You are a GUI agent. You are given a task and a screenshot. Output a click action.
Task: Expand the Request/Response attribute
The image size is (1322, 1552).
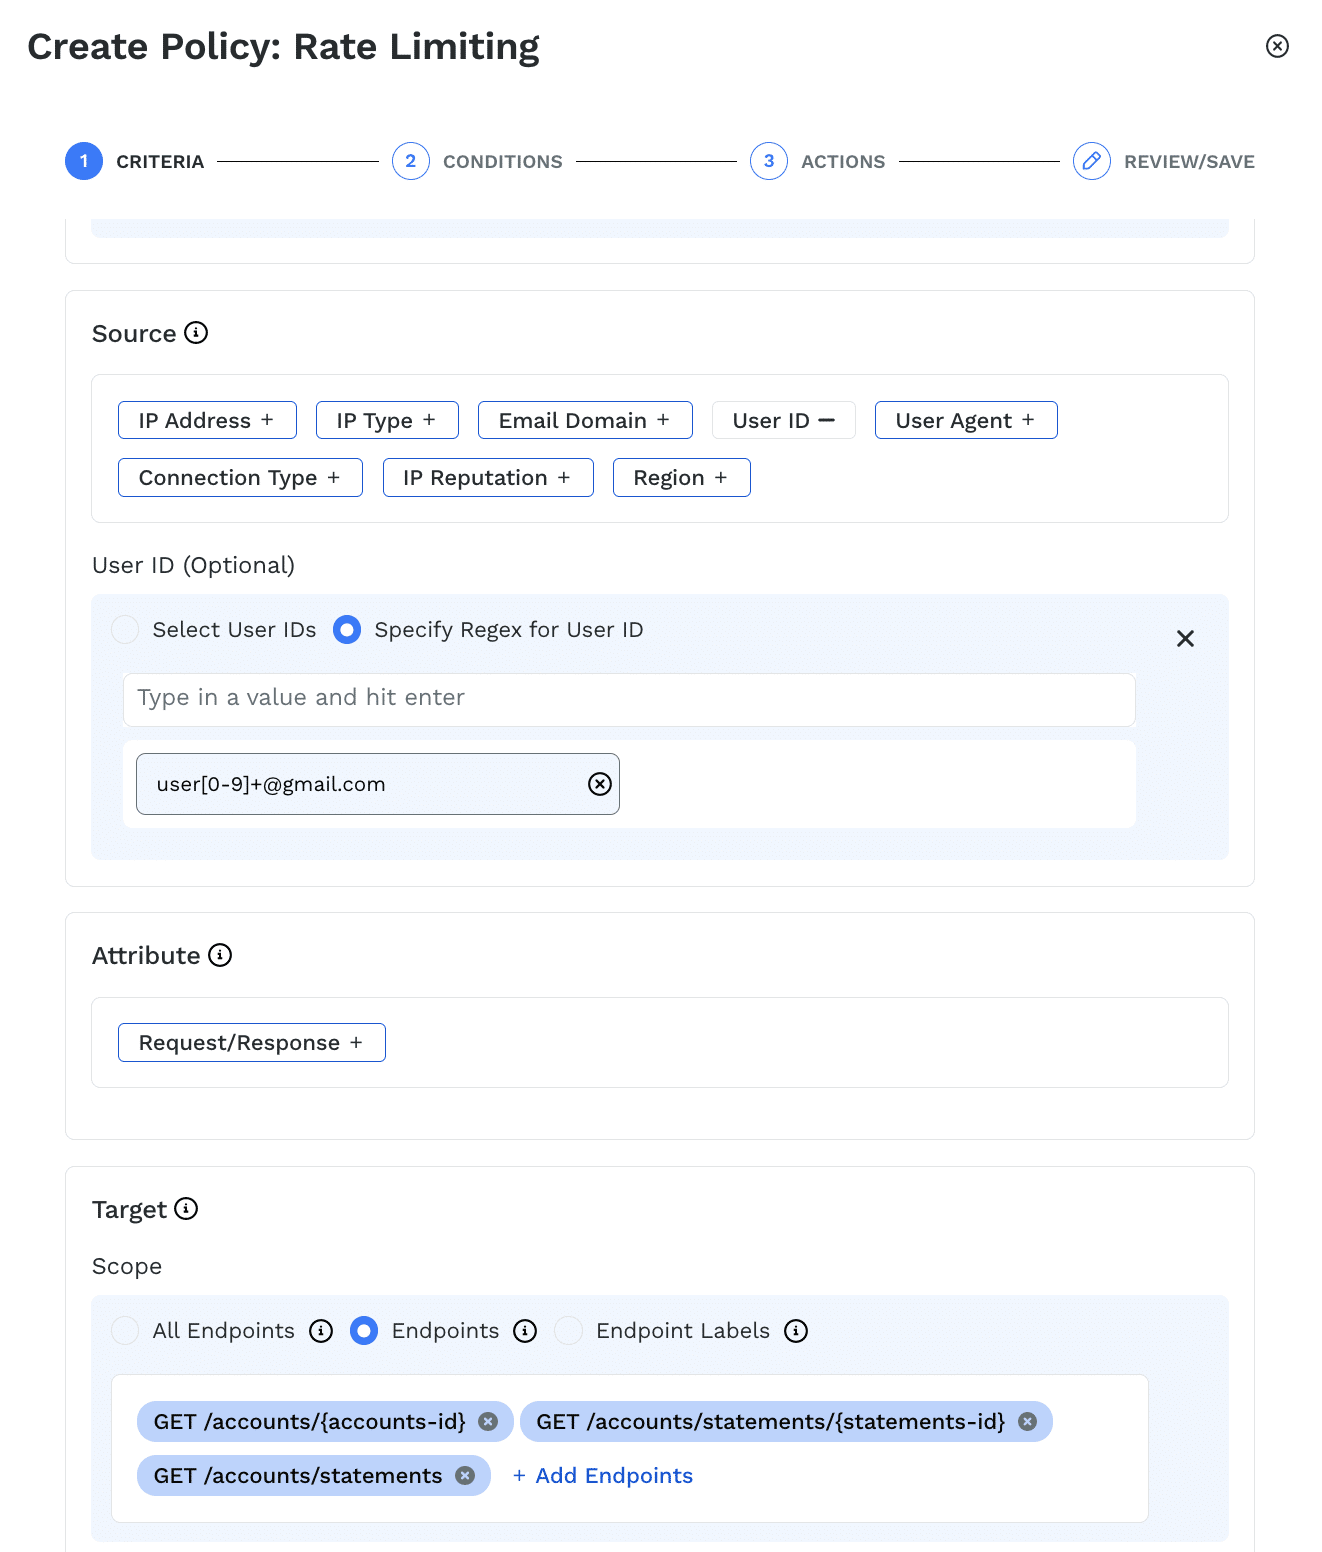251,1043
